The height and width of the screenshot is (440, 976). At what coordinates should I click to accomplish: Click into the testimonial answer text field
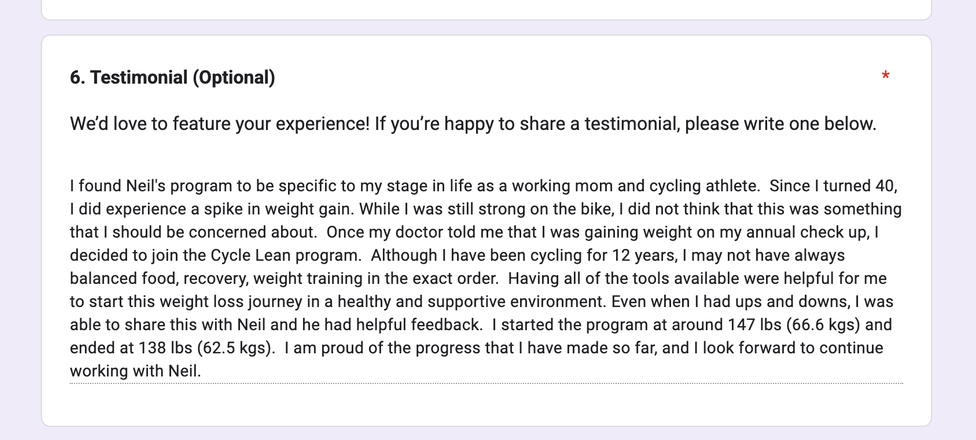(x=486, y=278)
